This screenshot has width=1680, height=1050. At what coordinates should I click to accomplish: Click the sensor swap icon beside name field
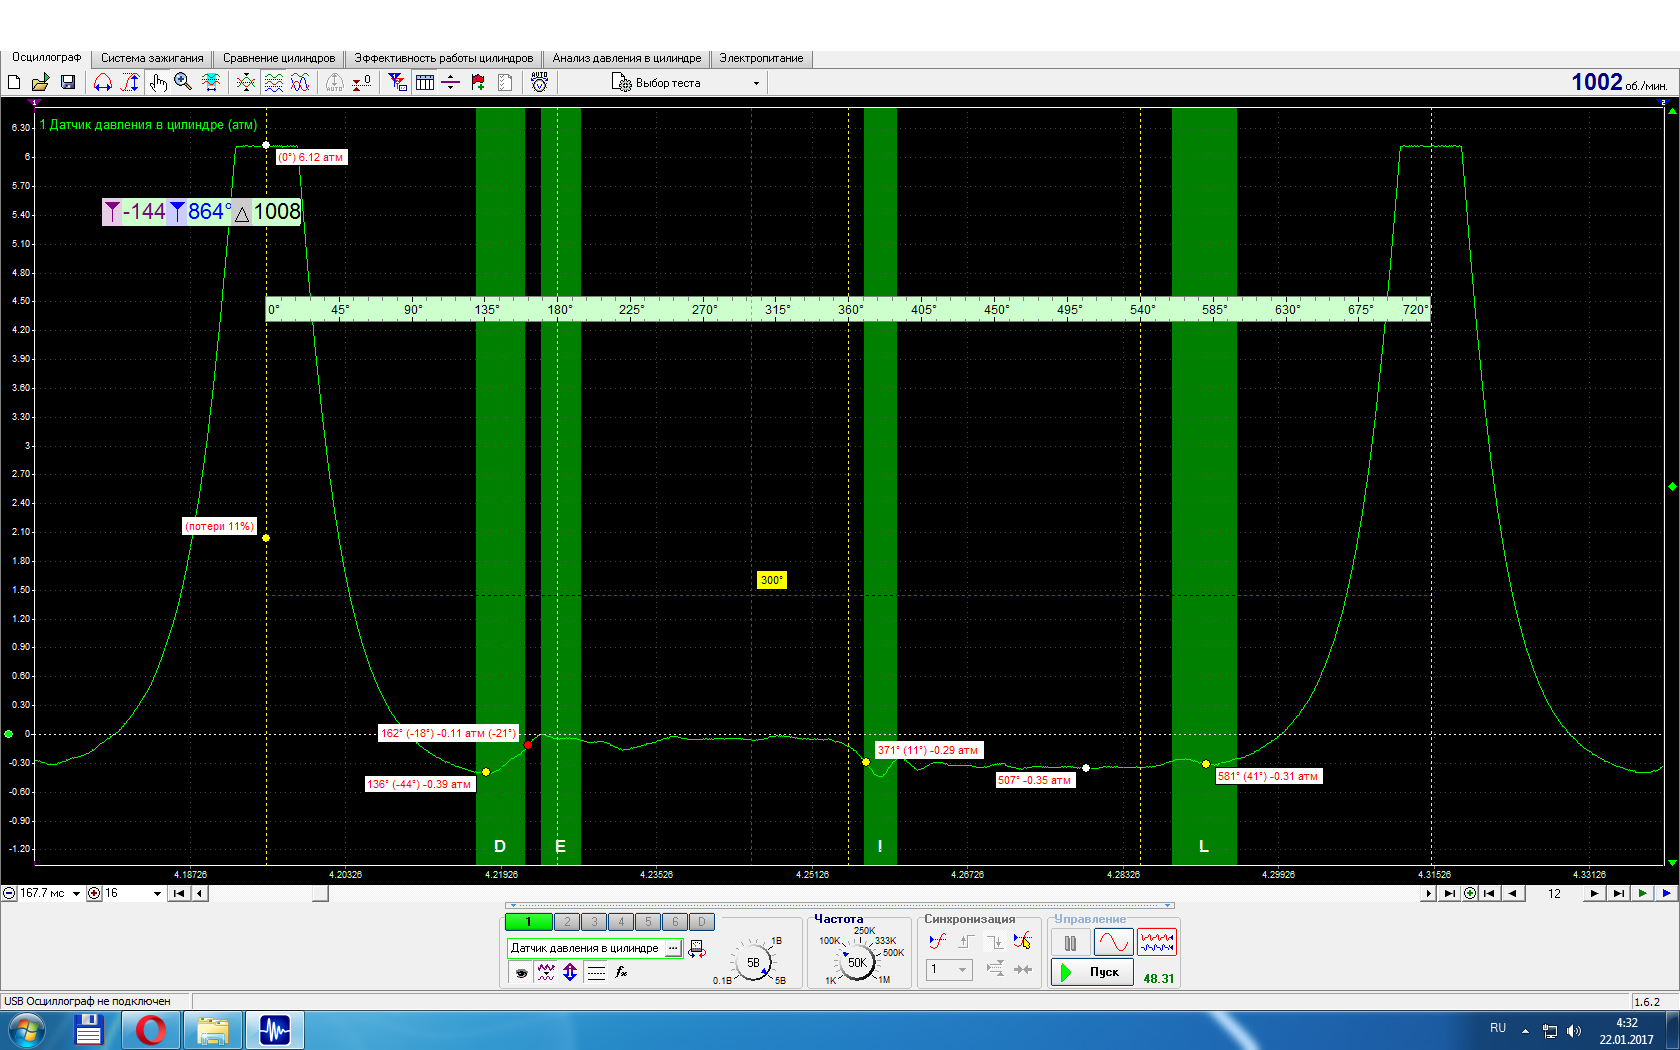697,949
